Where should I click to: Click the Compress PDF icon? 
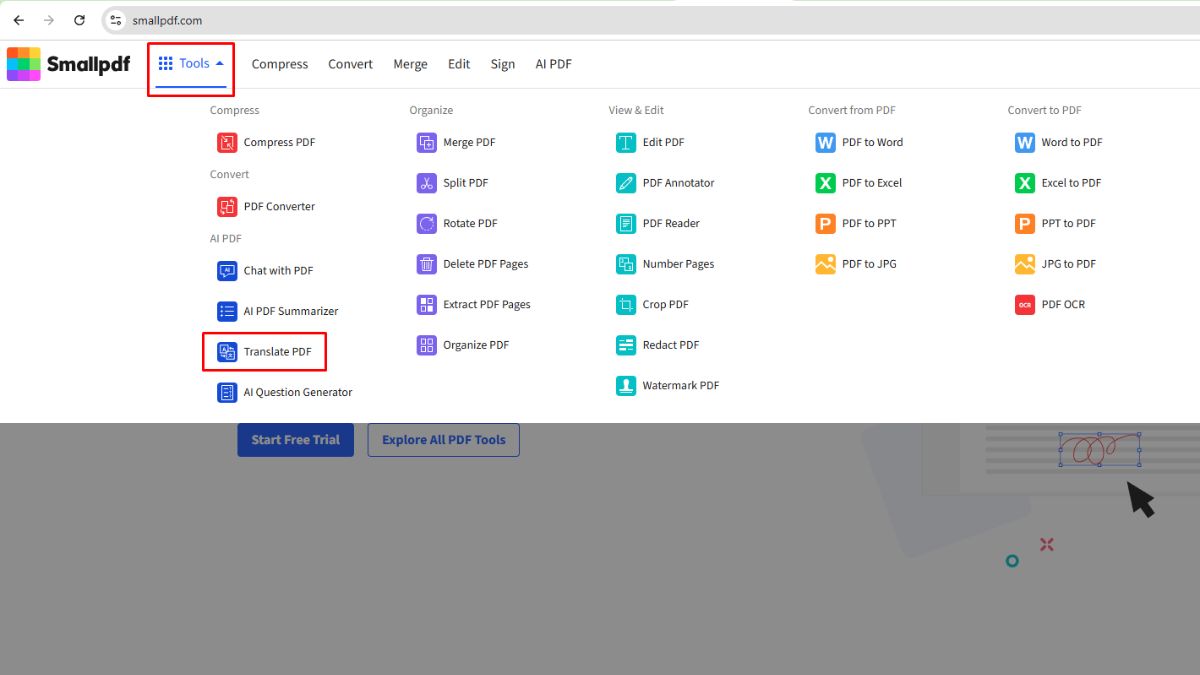pos(227,143)
